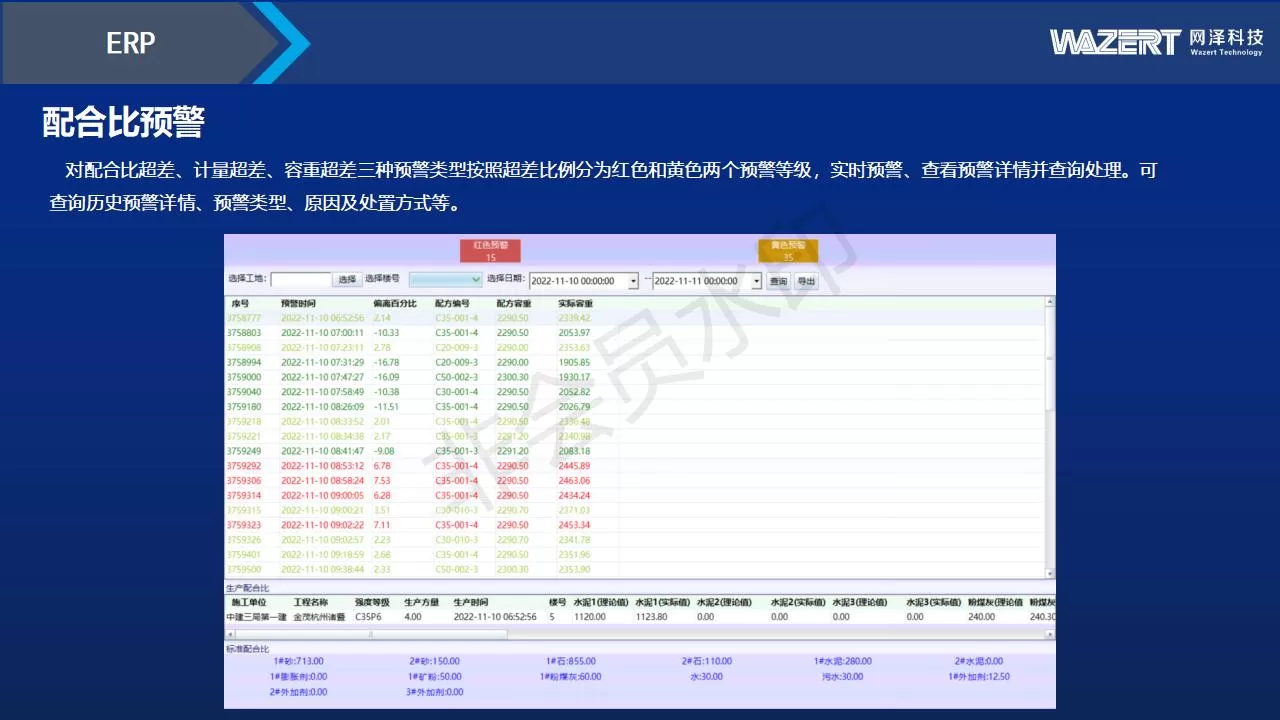1280x720 pixels.
Task: Select alert row 3759000
Action: pyautogui.click(x=634, y=377)
